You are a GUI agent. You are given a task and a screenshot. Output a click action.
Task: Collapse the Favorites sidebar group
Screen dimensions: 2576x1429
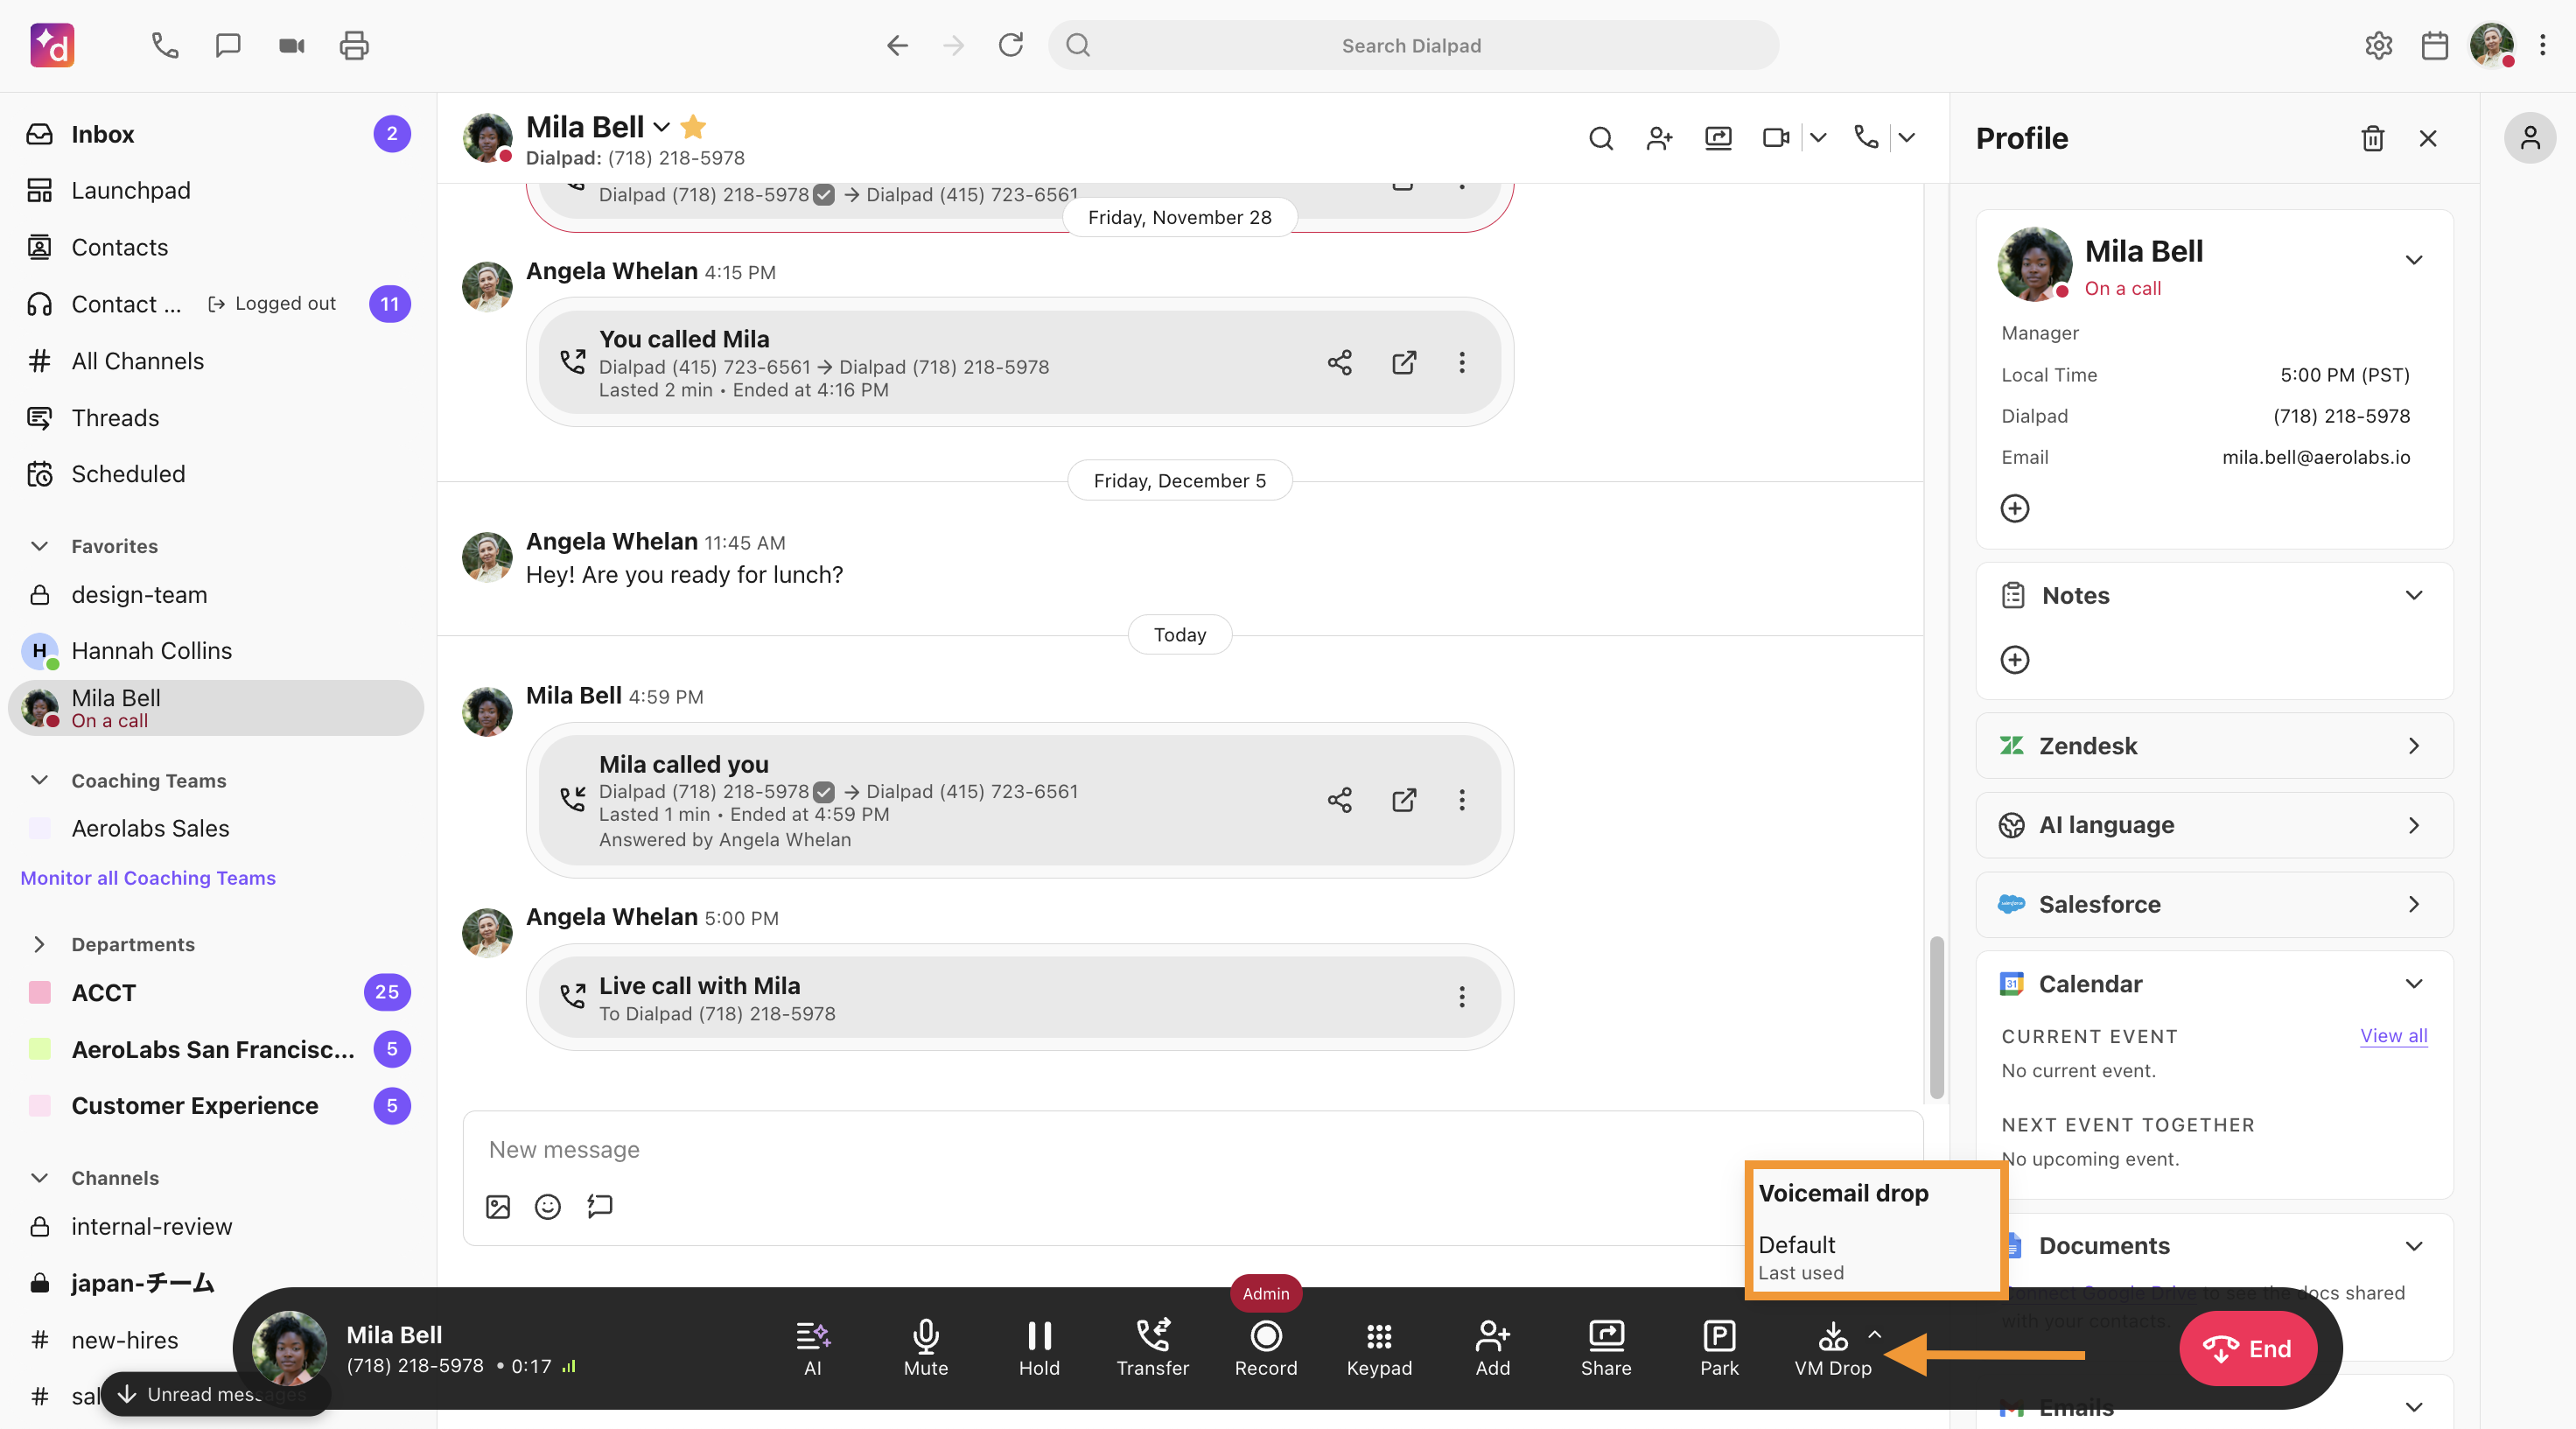click(39, 546)
